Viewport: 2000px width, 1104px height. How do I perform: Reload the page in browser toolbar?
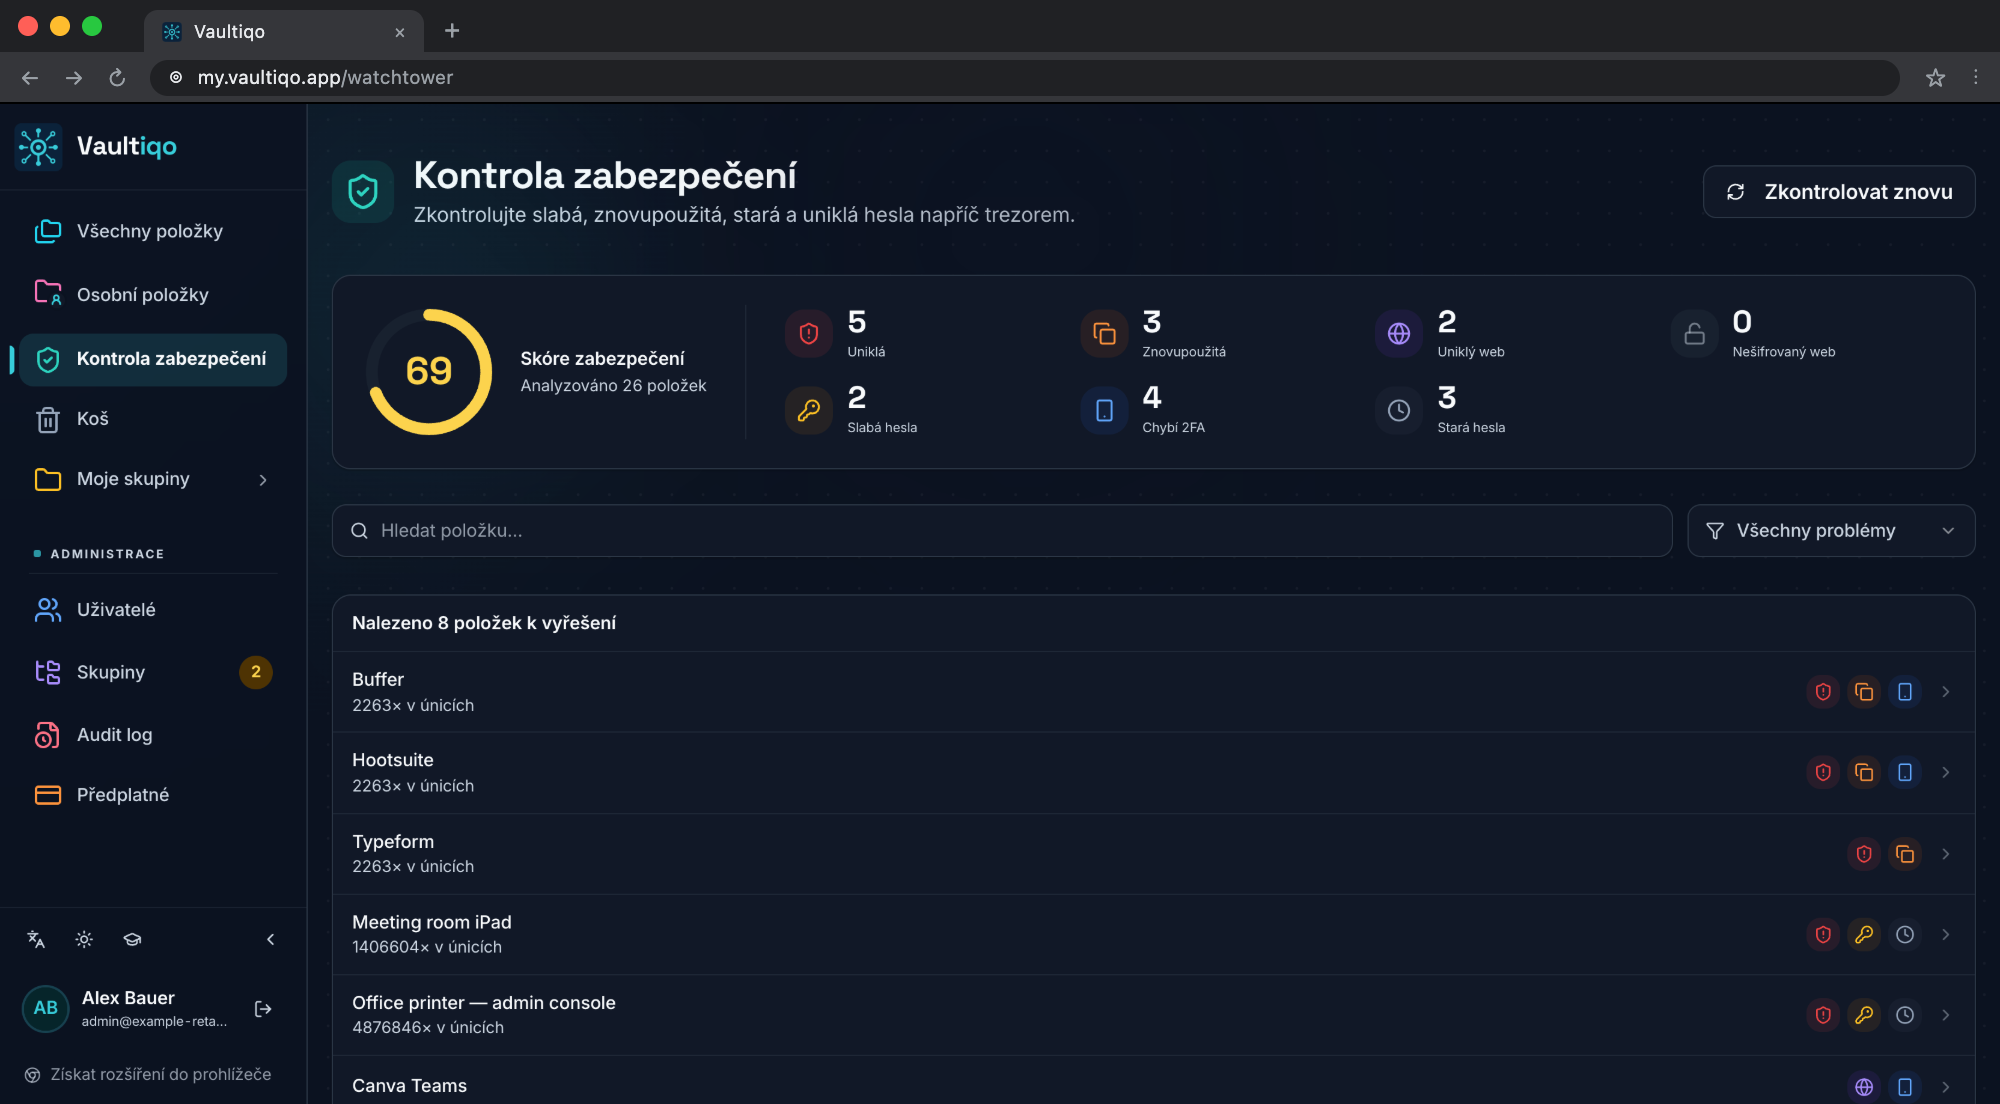pos(117,78)
